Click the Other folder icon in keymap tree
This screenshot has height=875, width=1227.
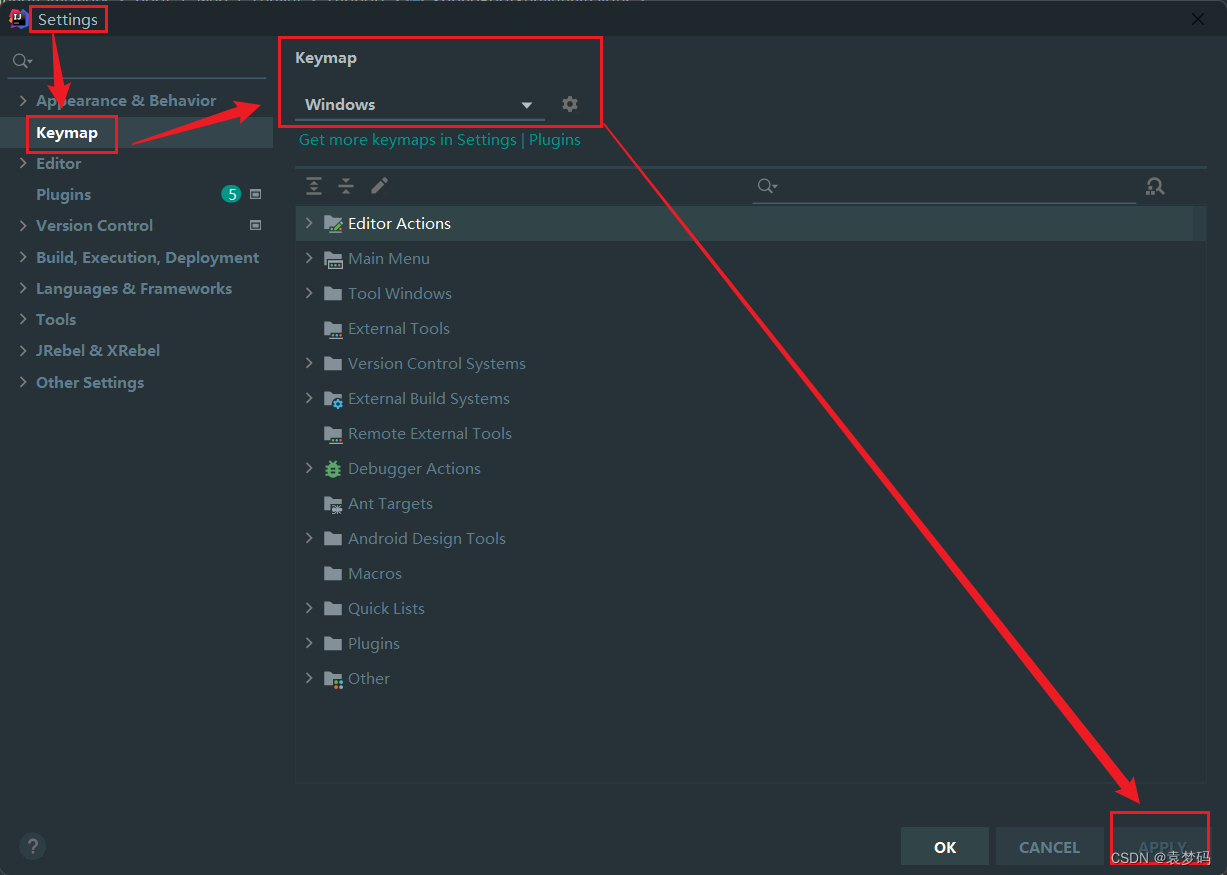click(333, 679)
